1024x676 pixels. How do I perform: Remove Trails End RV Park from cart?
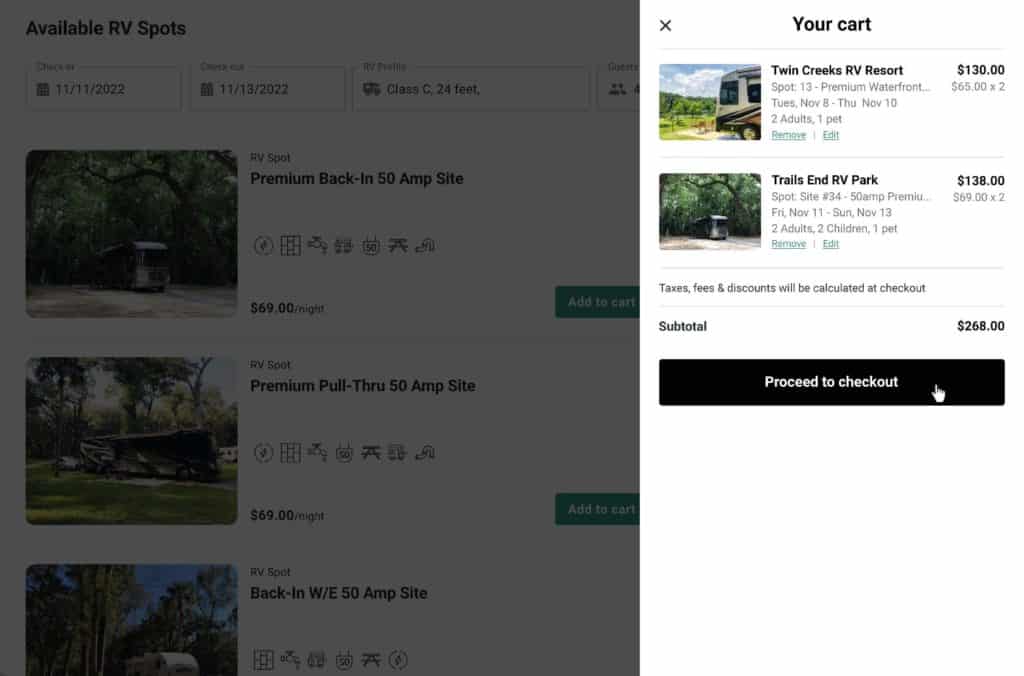point(788,244)
